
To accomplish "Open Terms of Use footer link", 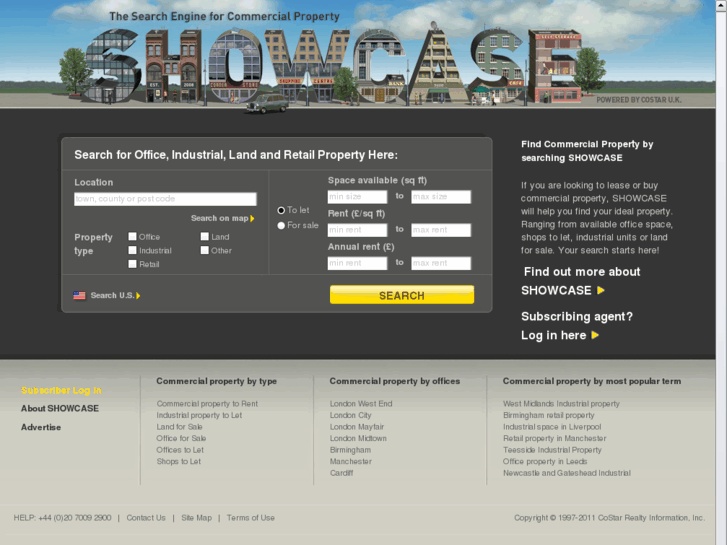I will coord(251,518).
